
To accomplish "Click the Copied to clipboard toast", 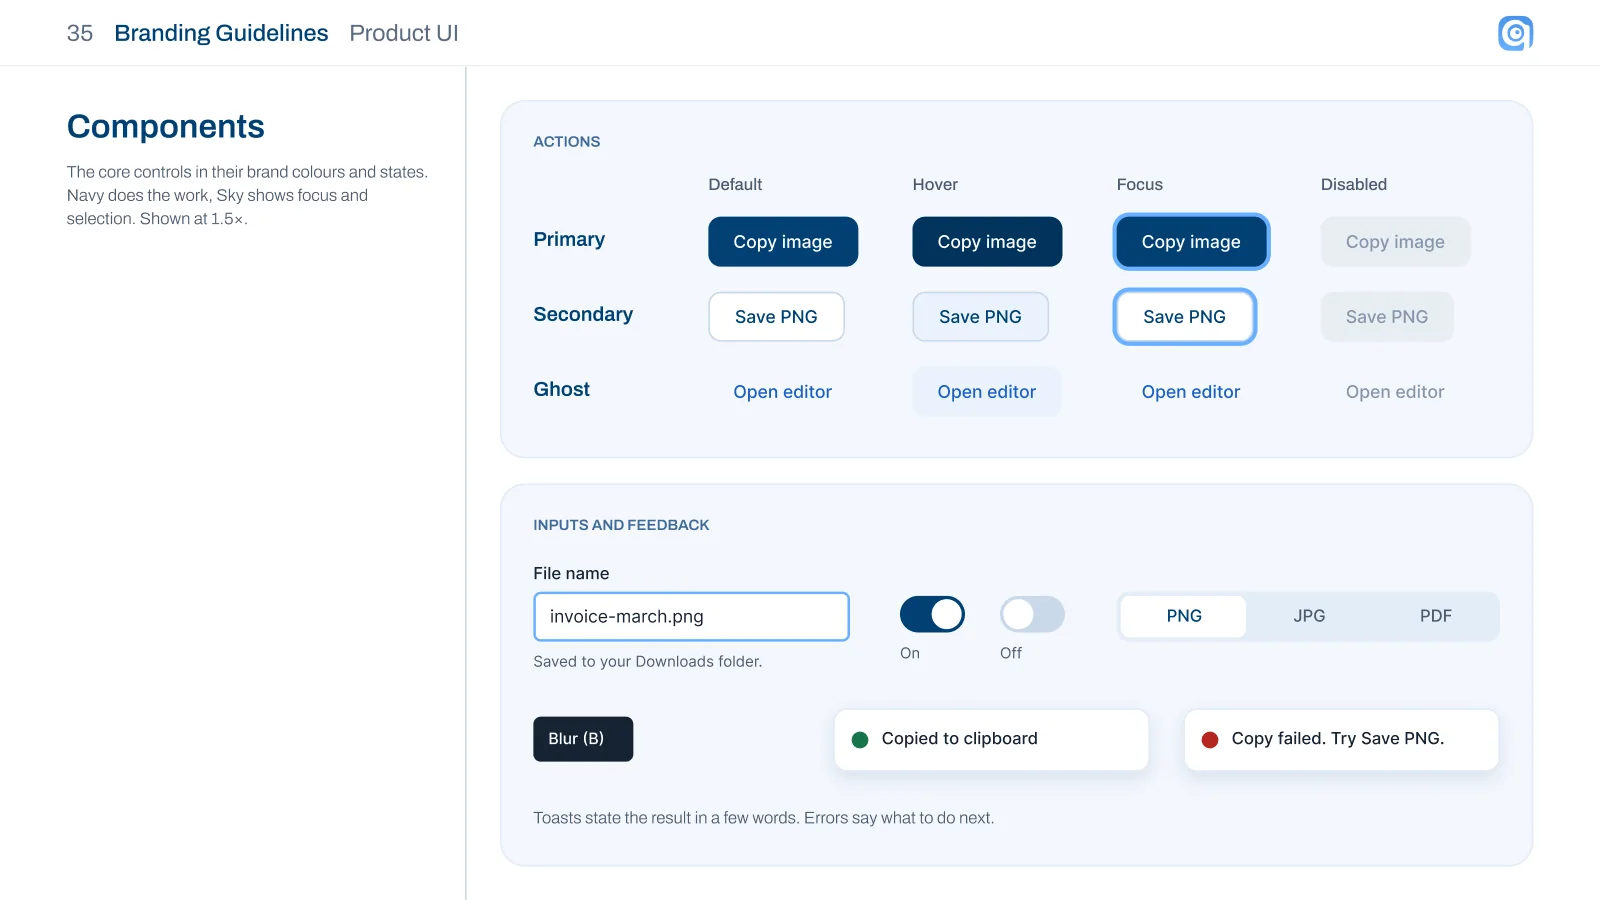I will (x=991, y=740).
